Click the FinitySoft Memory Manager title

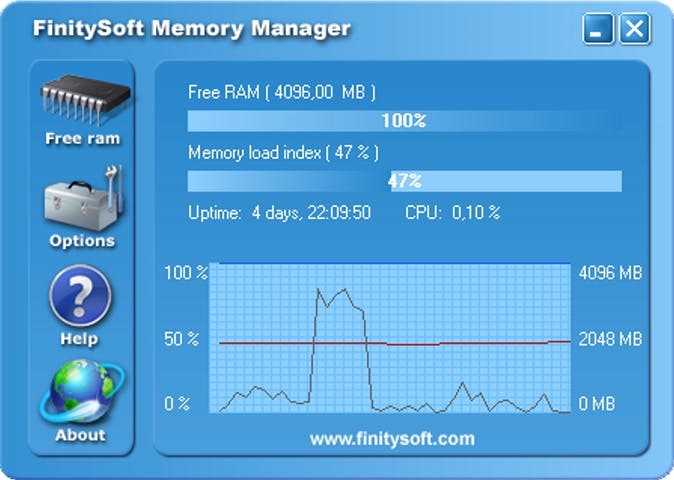coord(191,28)
